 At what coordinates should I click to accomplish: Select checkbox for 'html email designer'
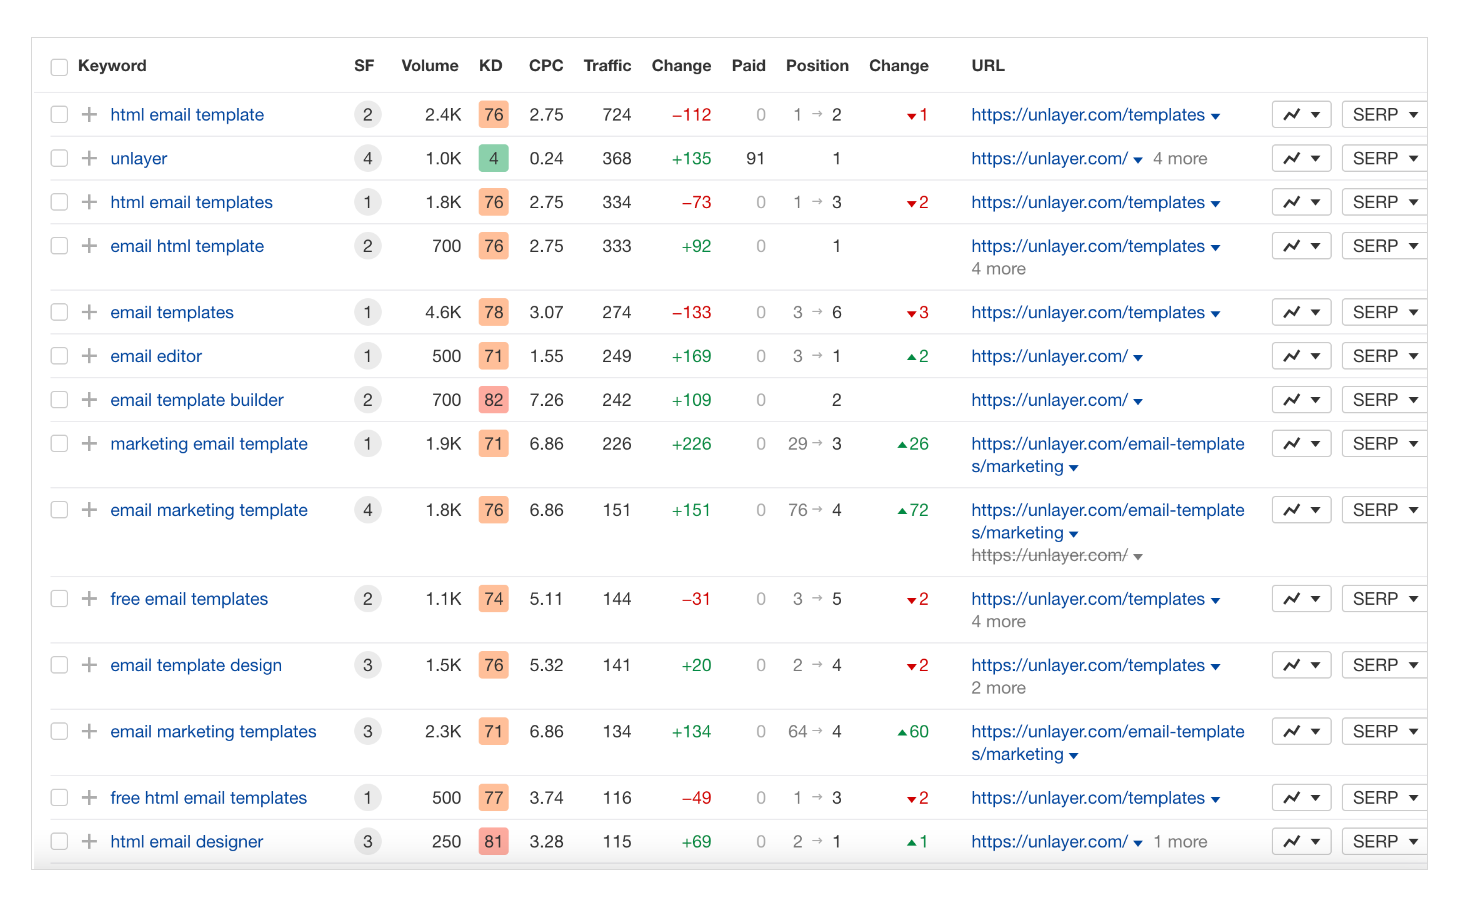(x=59, y=842)
